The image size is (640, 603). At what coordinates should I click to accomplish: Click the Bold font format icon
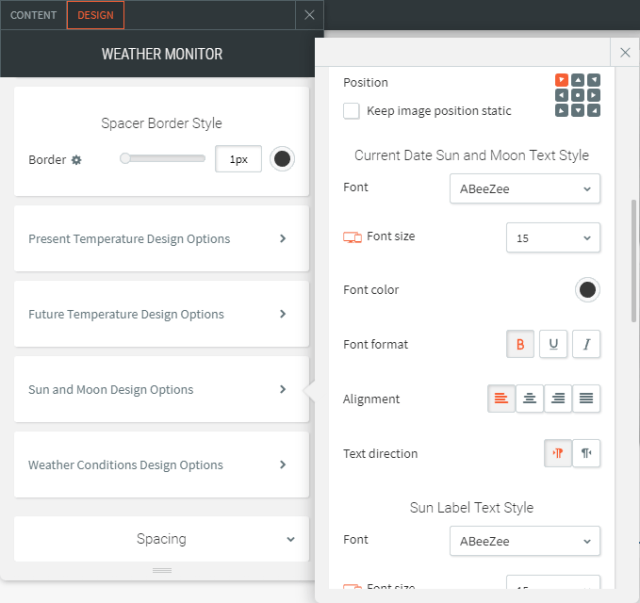tap(520, 344)
